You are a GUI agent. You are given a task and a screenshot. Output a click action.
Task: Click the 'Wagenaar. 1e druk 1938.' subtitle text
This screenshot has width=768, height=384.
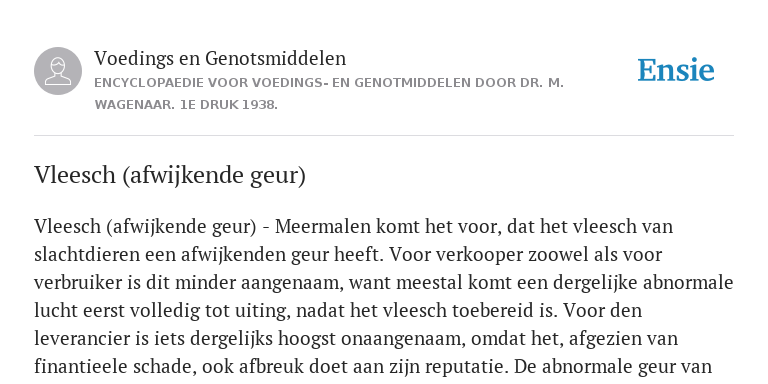[186, 105]
